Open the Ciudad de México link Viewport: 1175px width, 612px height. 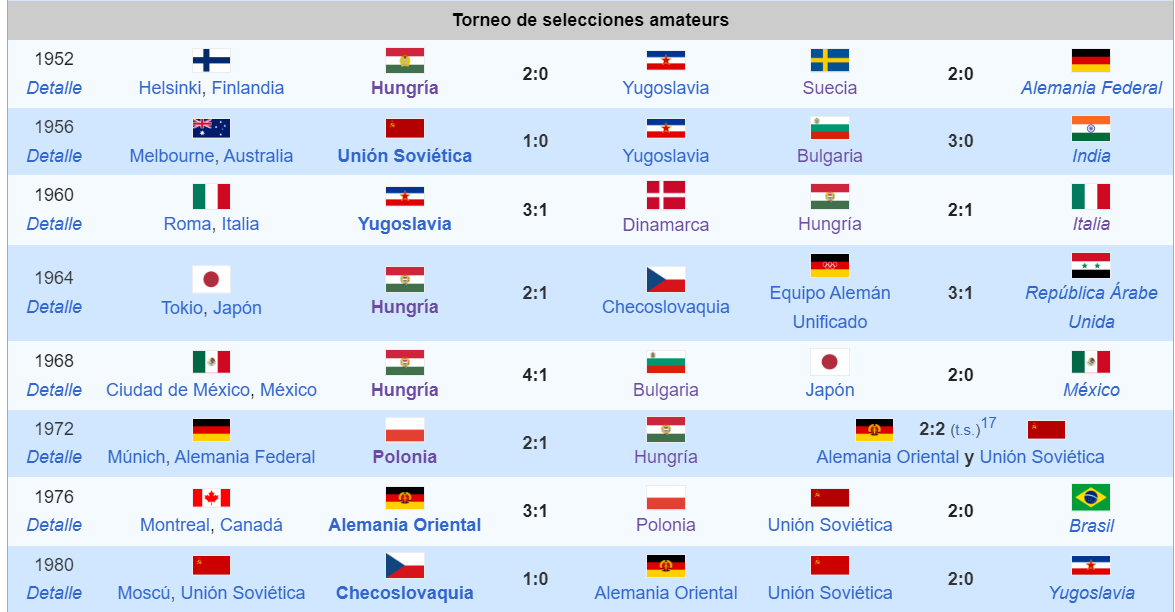(178, 390)
